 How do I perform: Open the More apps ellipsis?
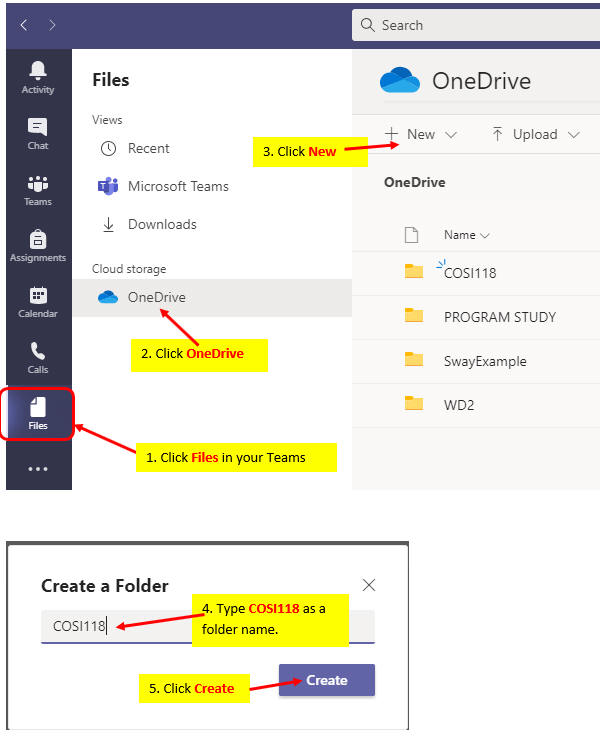point(38,469)
